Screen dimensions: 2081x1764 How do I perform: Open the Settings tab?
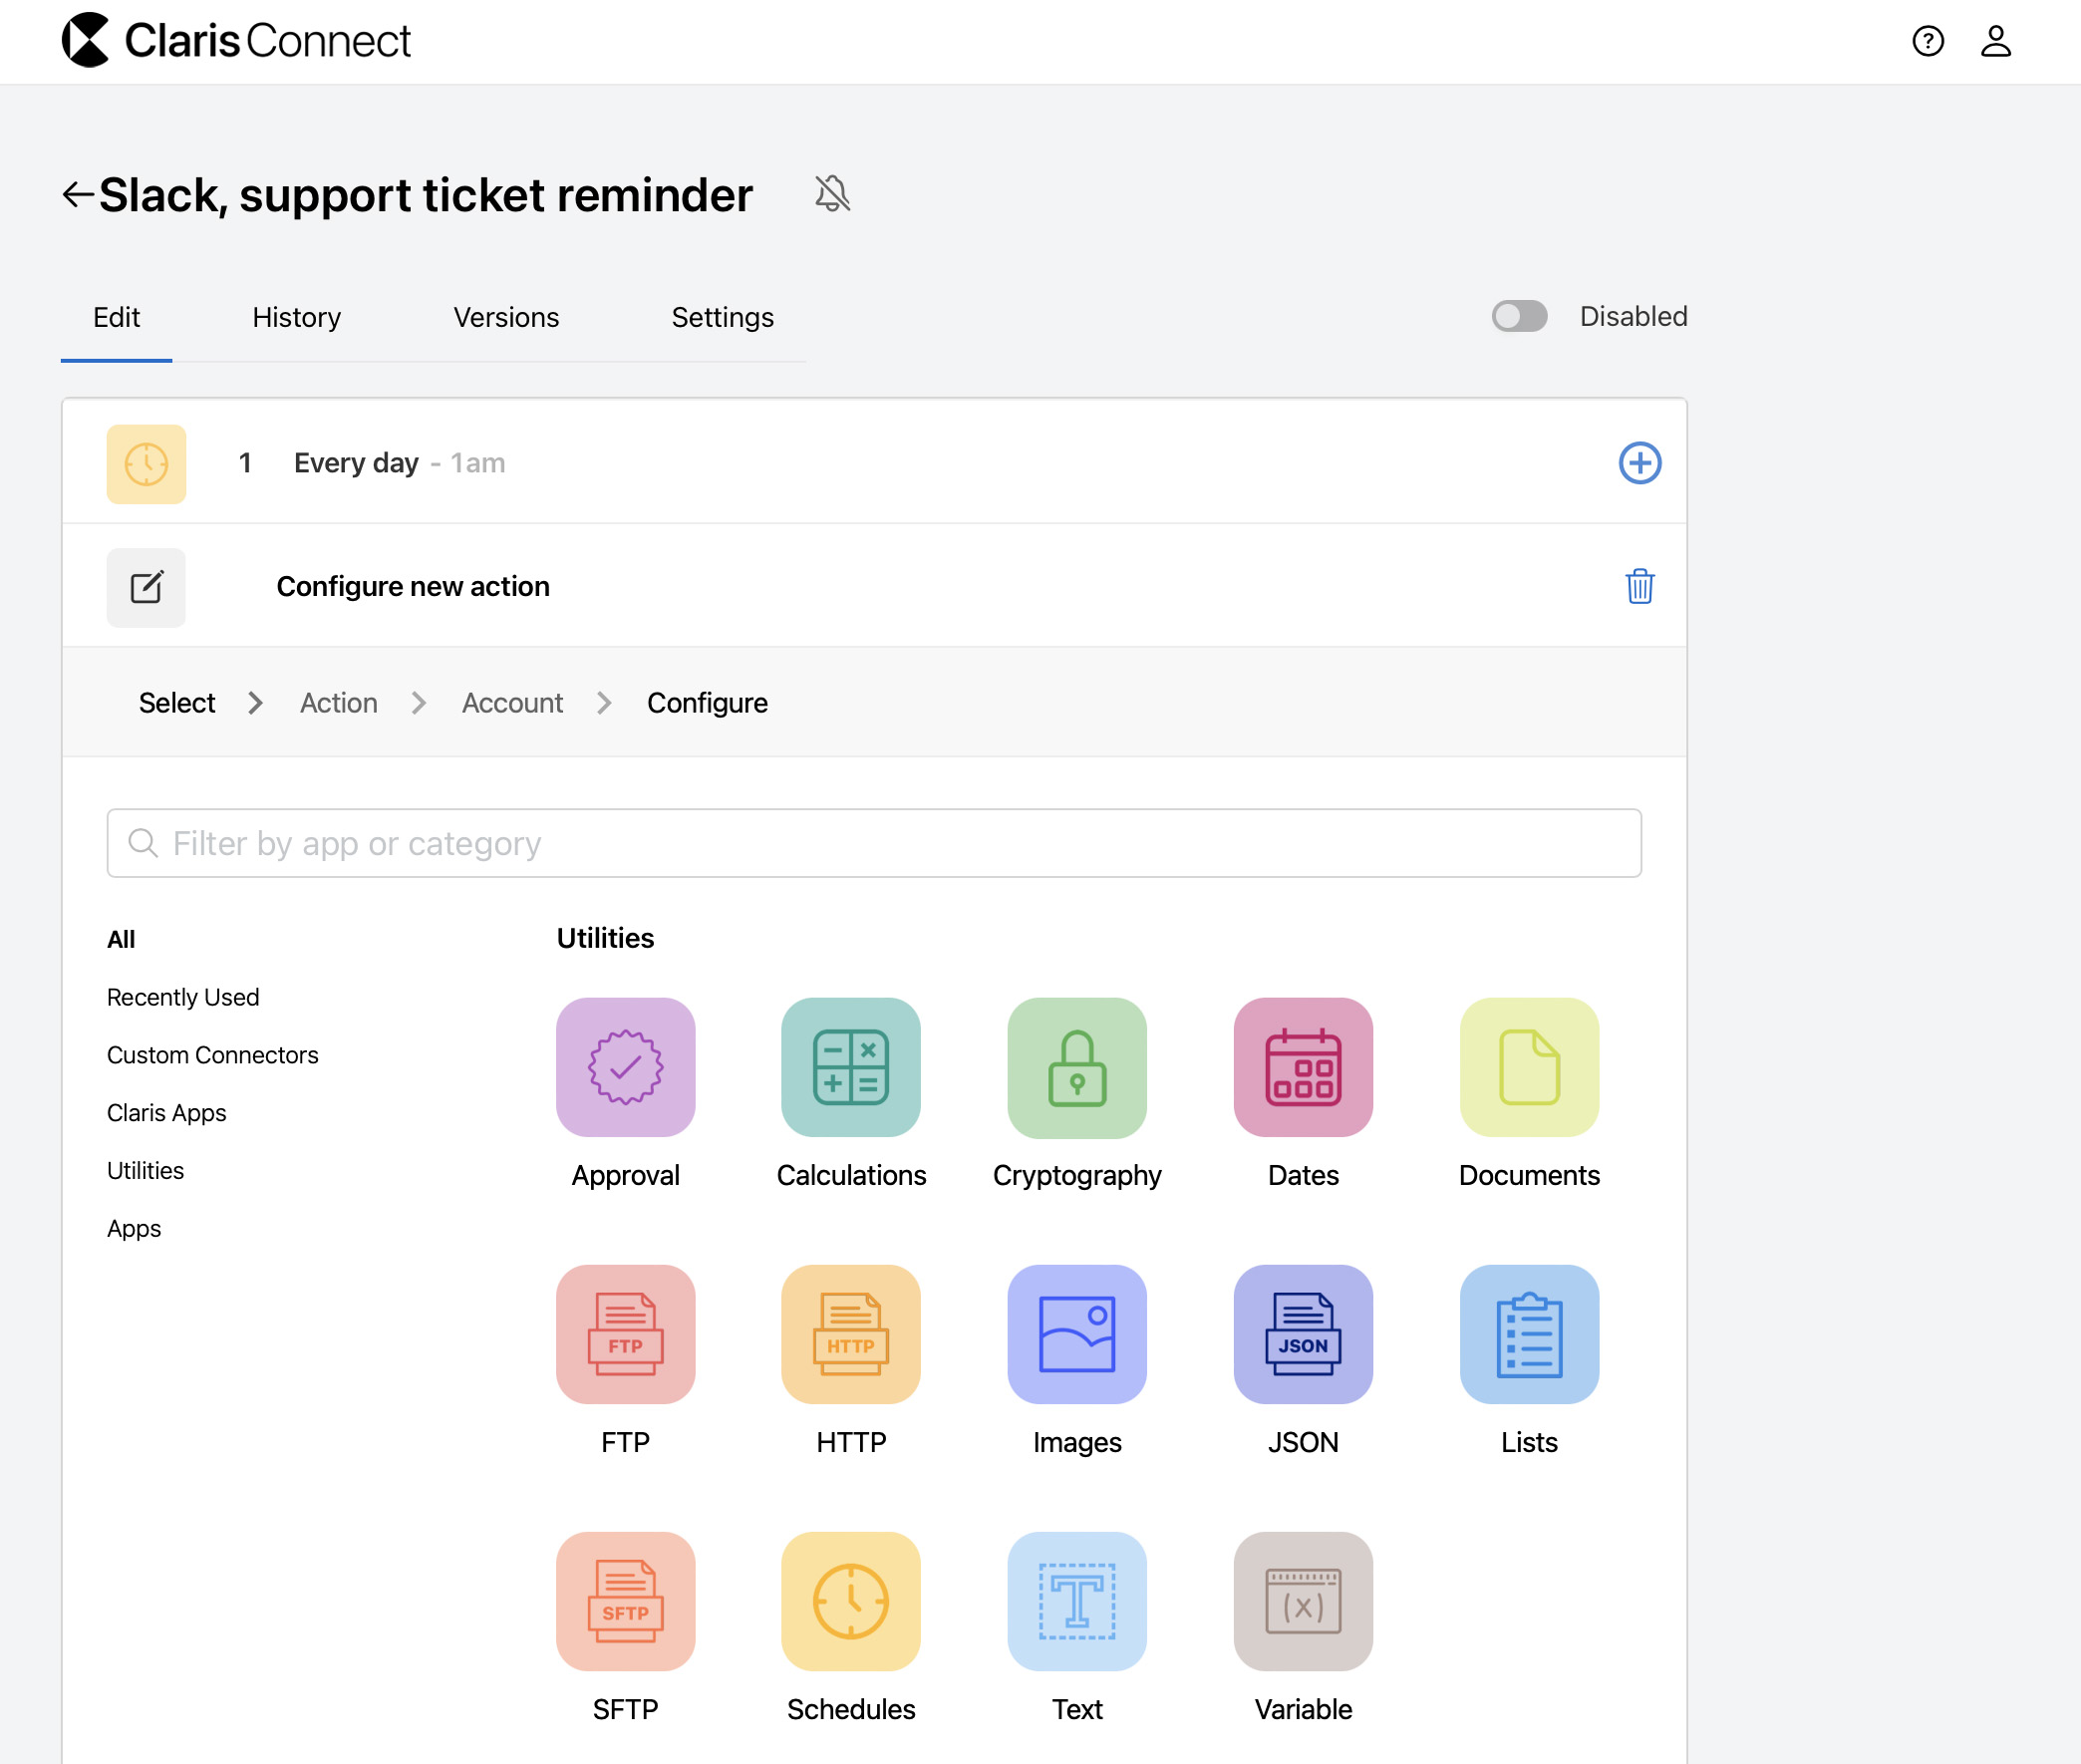pos(722,317)
